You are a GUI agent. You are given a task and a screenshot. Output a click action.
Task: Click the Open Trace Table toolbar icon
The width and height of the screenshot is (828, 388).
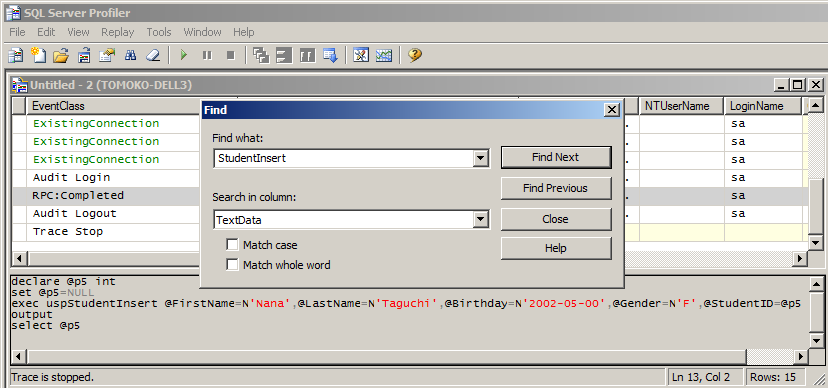[x=84, y=55]
